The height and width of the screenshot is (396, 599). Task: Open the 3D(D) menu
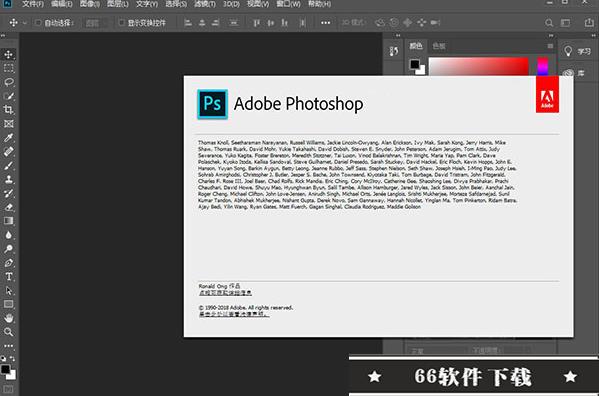231,4
